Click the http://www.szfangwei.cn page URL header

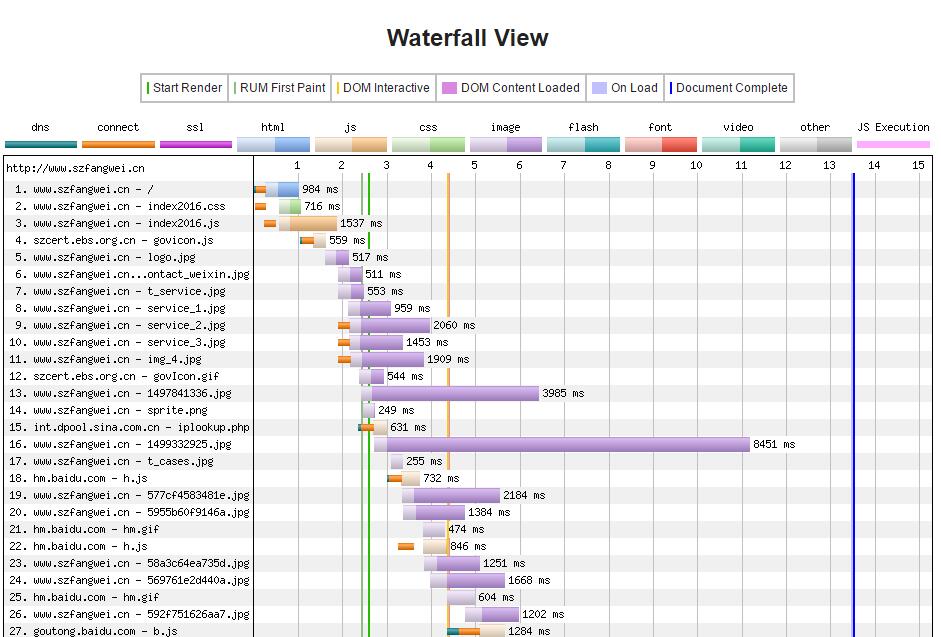(x=75, y=168)
